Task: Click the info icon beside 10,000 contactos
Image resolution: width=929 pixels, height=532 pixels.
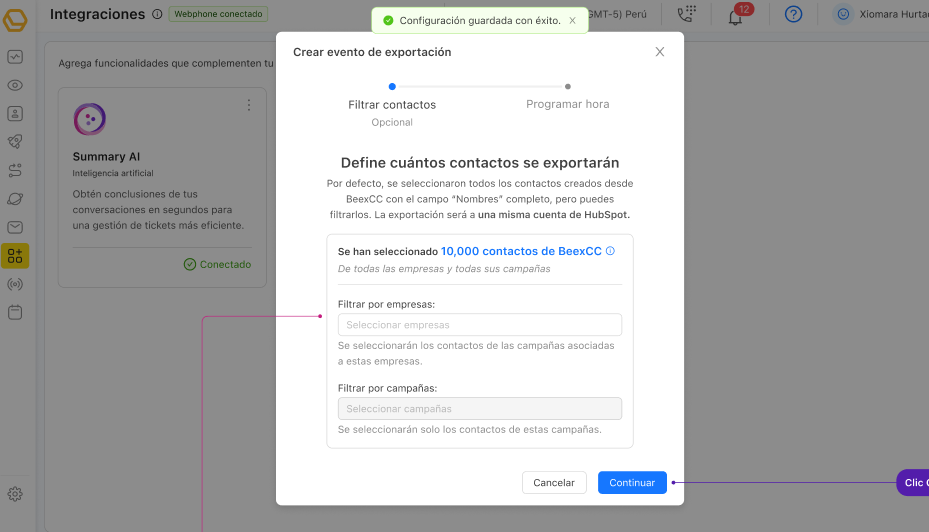Action: 610,252
